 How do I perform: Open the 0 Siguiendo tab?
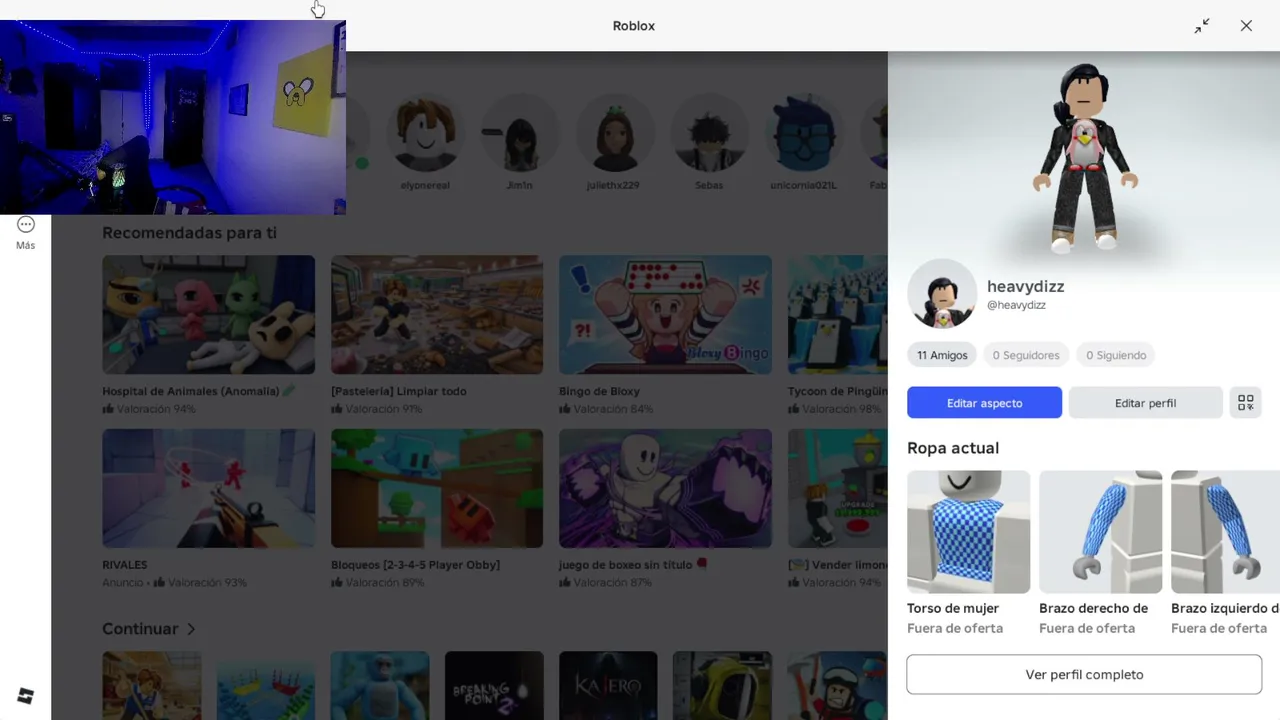1116,355
